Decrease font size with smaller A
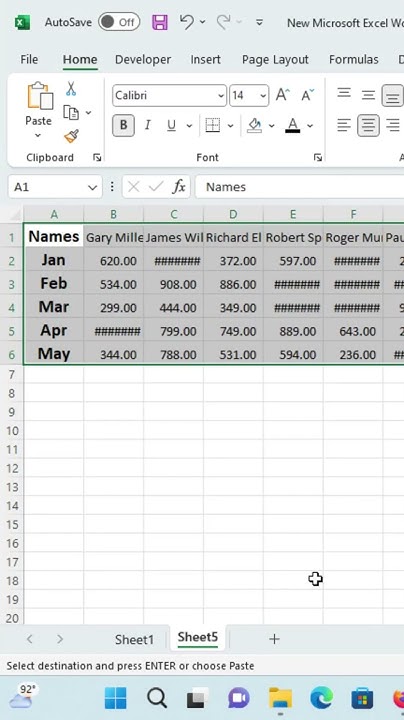The height and width of the screenshot is (720, 404). coord(307,95)
